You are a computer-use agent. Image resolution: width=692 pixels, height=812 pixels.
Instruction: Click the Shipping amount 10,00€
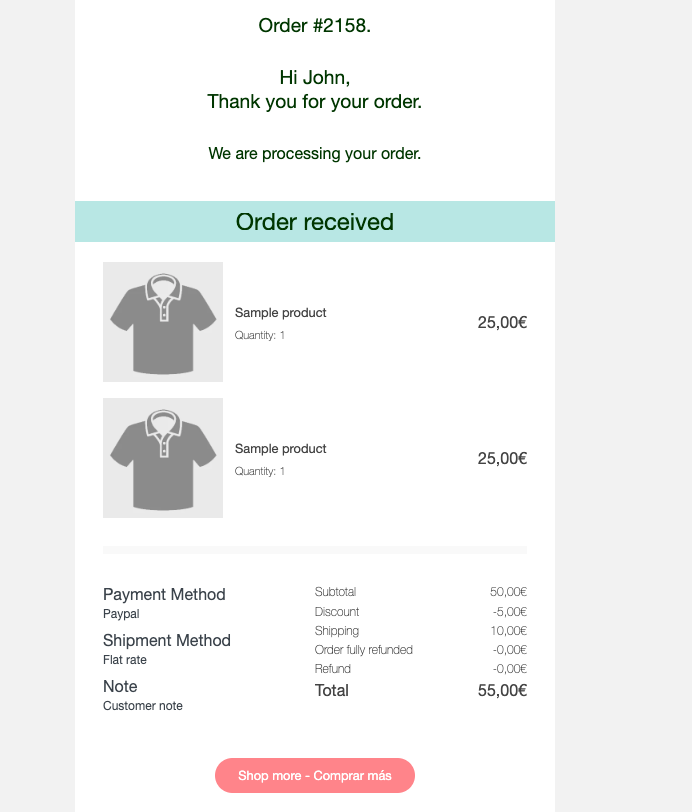tap(509, 631)
